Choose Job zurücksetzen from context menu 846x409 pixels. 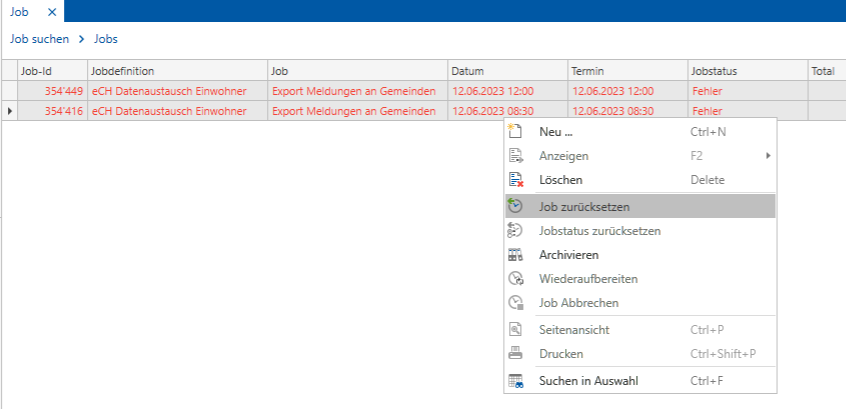(x=584, y=206)
